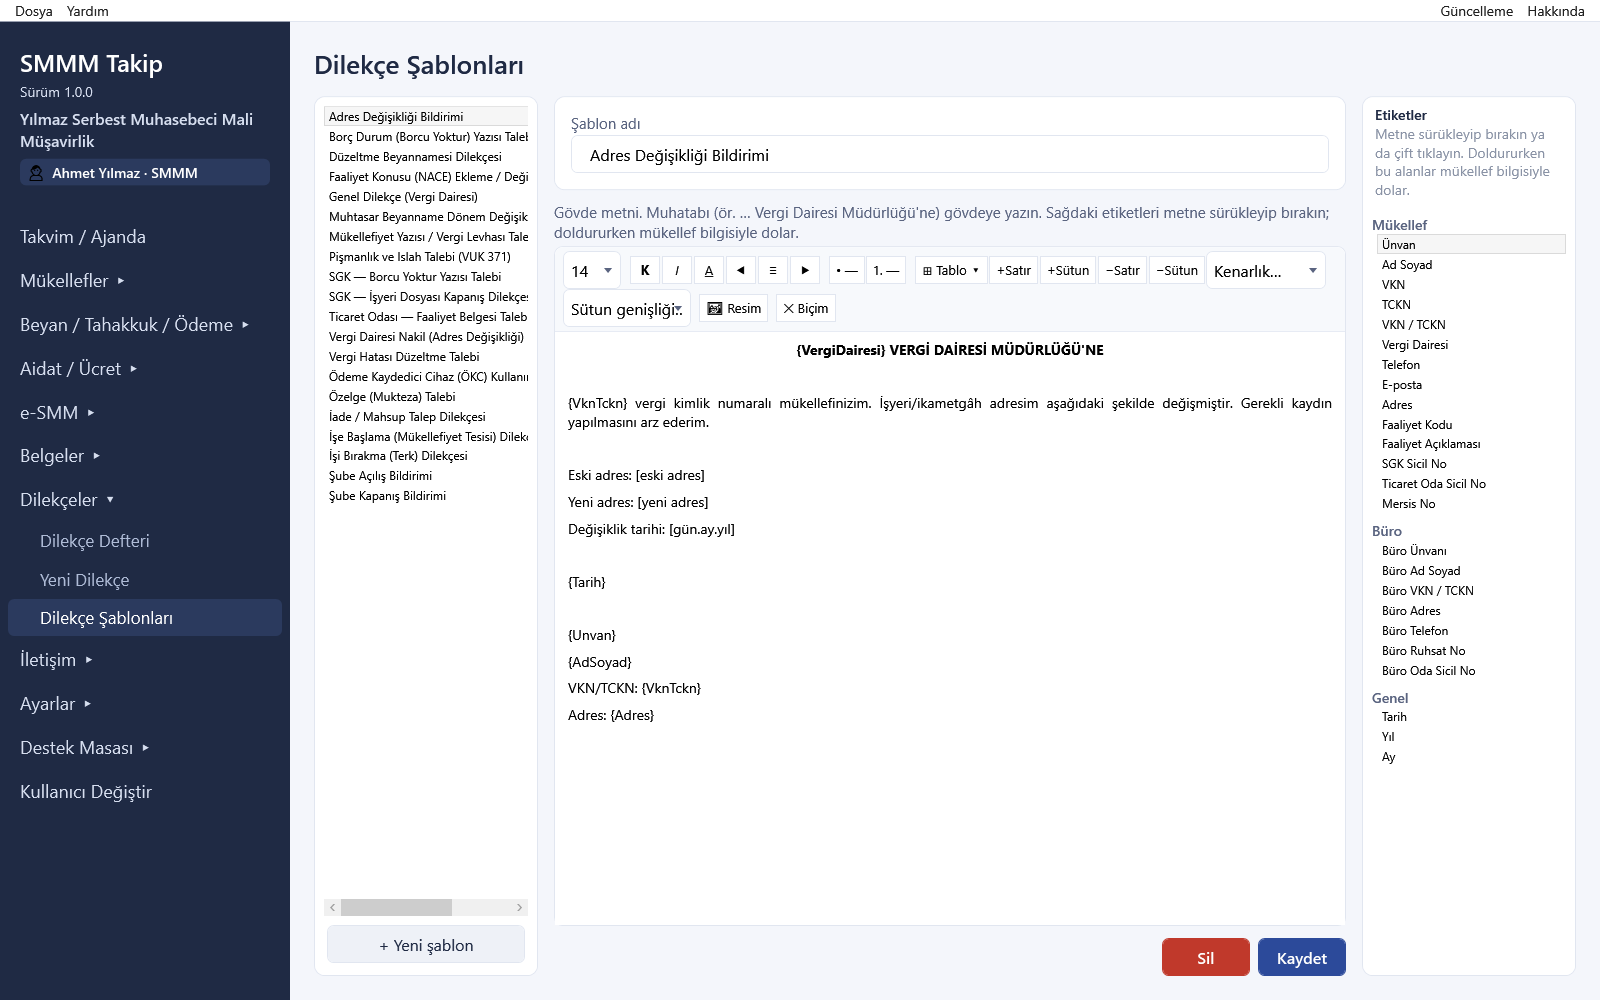1600x1000 pixels.
Task: Expand Beyan / Tahakkuk / Ödeme section
Action: point(135,325)
